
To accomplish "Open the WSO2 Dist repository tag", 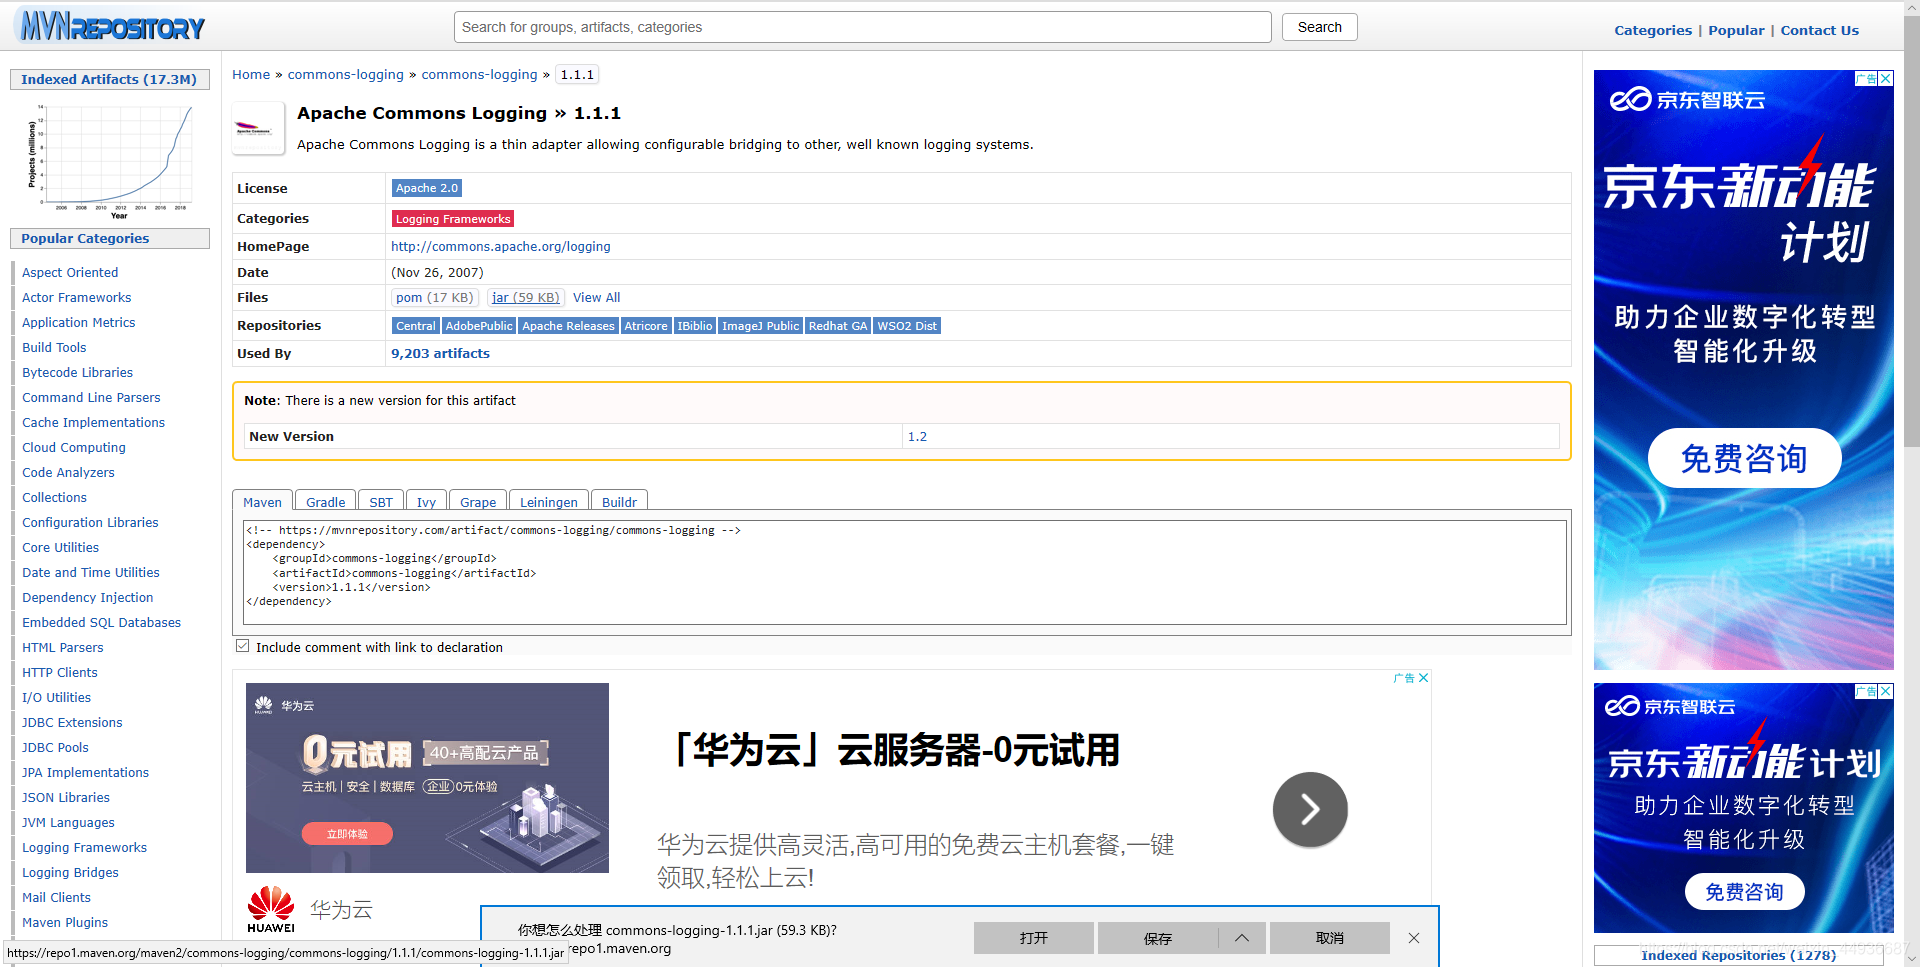I will pos(907,326).
